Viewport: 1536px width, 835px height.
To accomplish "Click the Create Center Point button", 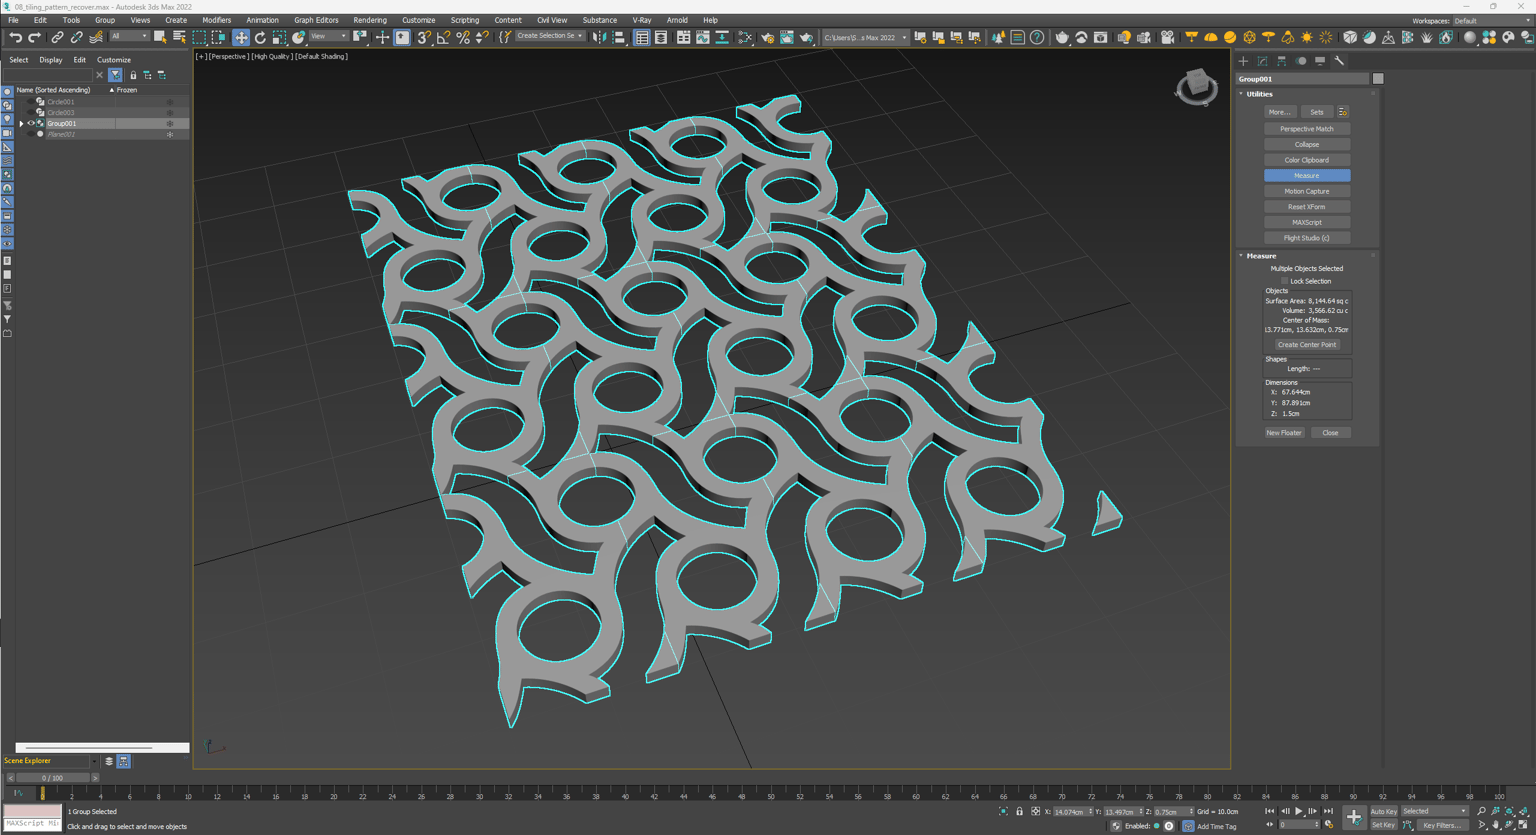I will [x=1306, y=345].
